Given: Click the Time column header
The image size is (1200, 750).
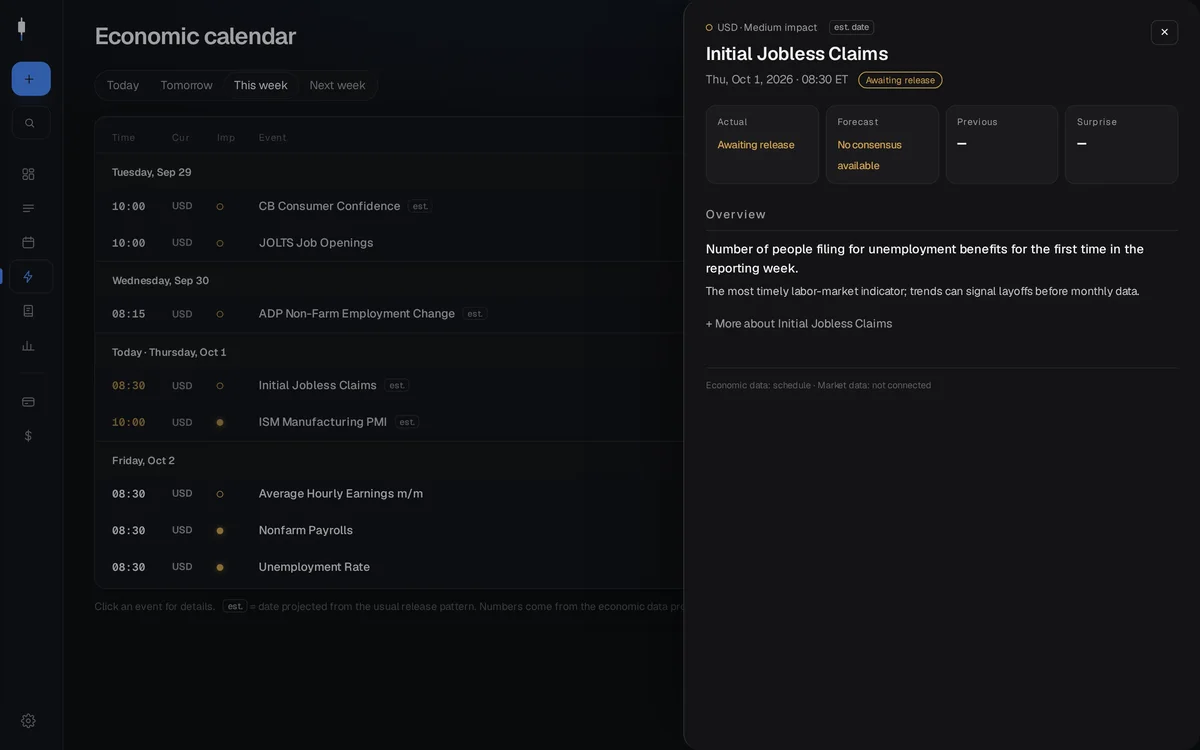Looking at the screenshot, I should (x=123, y=138).
